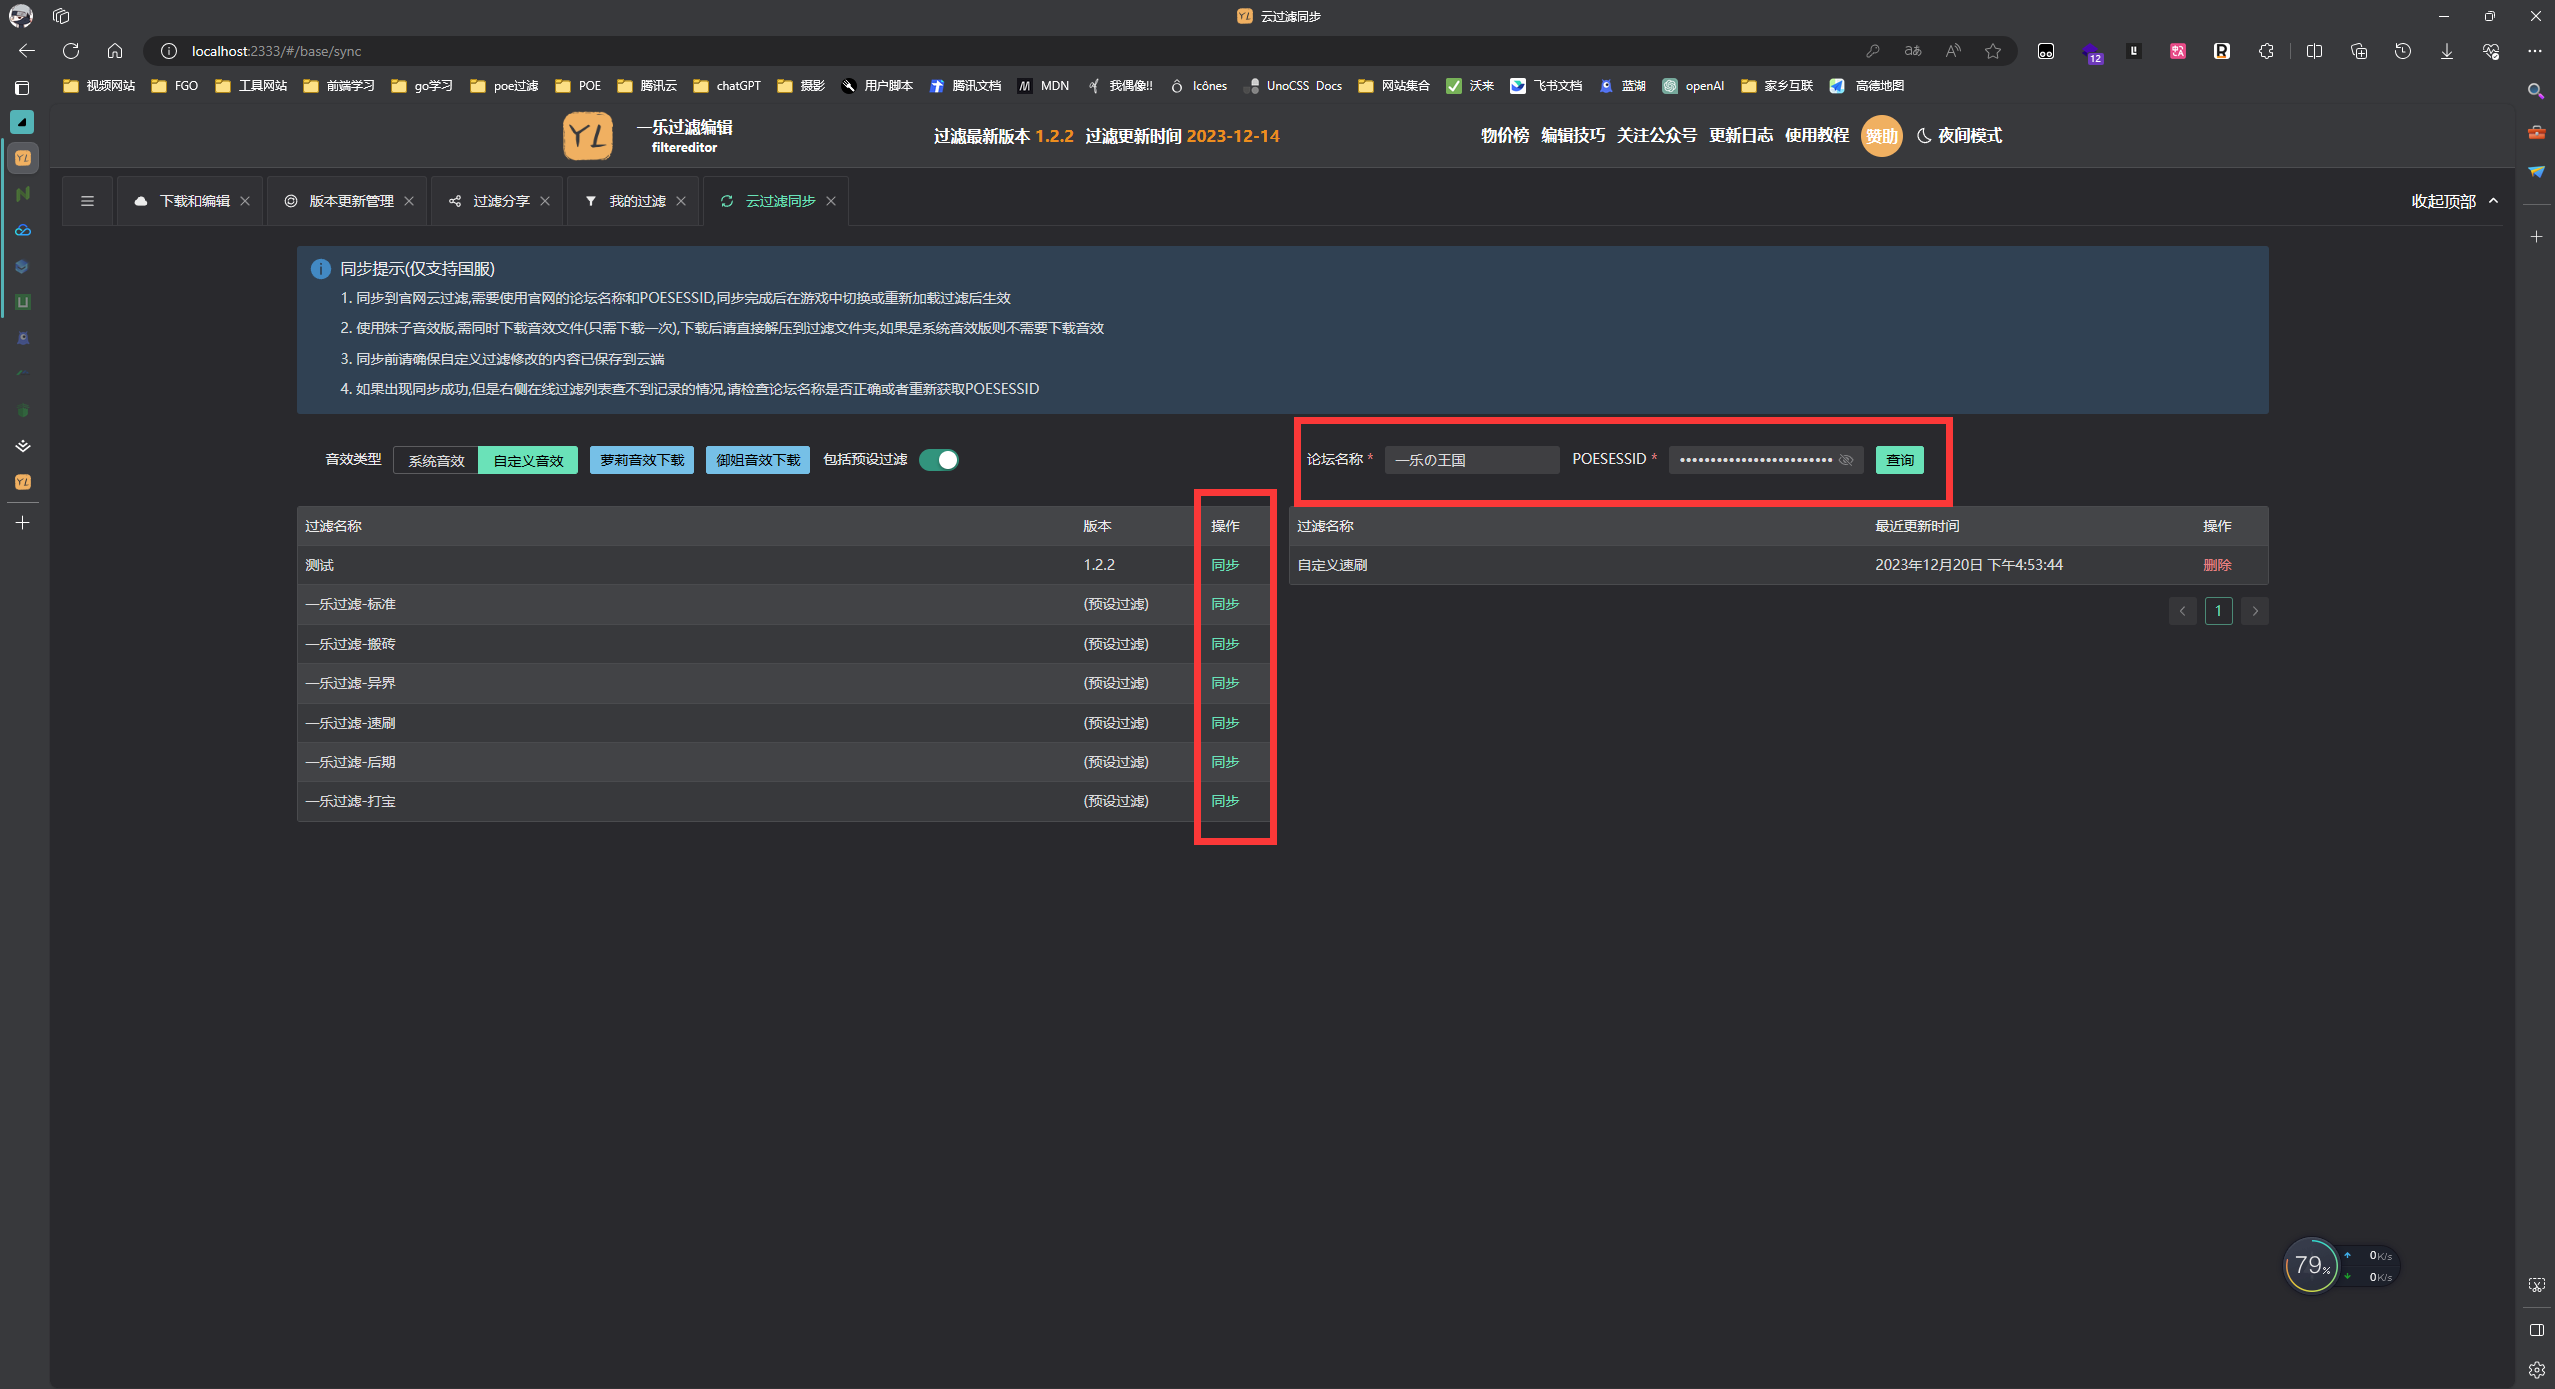Open 使用教程 menu item
Image resolution: width=2555 pixels, height=1389 pixels.
1817,136
